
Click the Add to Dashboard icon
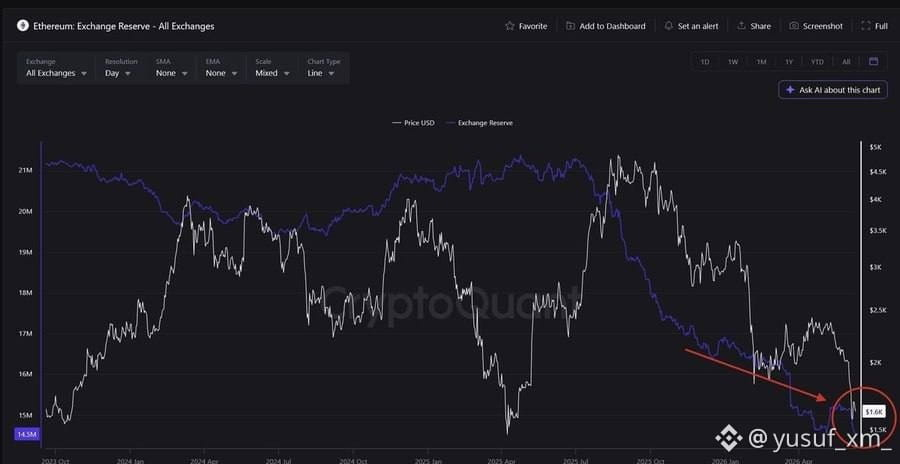coord(570,26)
